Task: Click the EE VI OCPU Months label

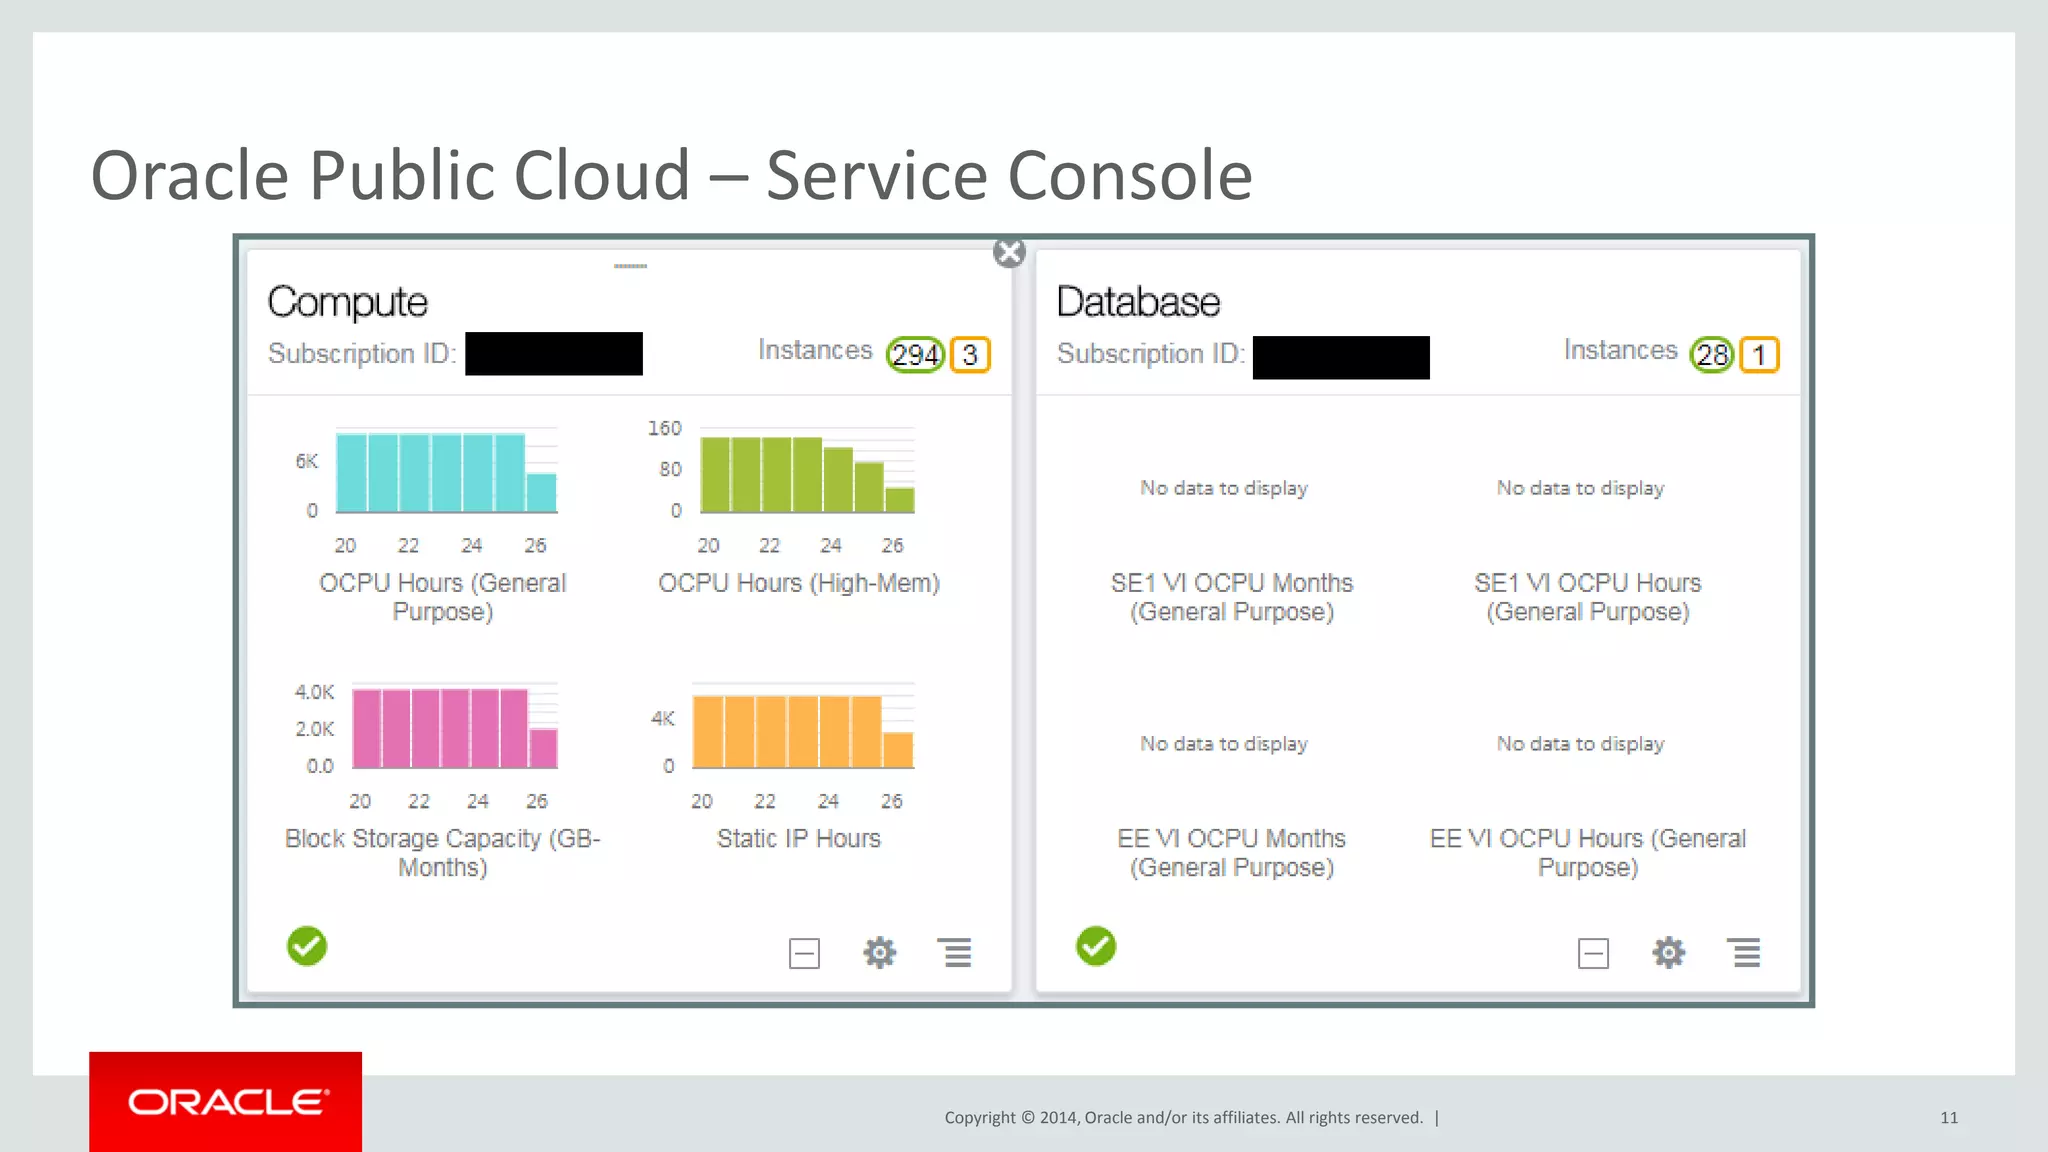Action: (1232, 853)
